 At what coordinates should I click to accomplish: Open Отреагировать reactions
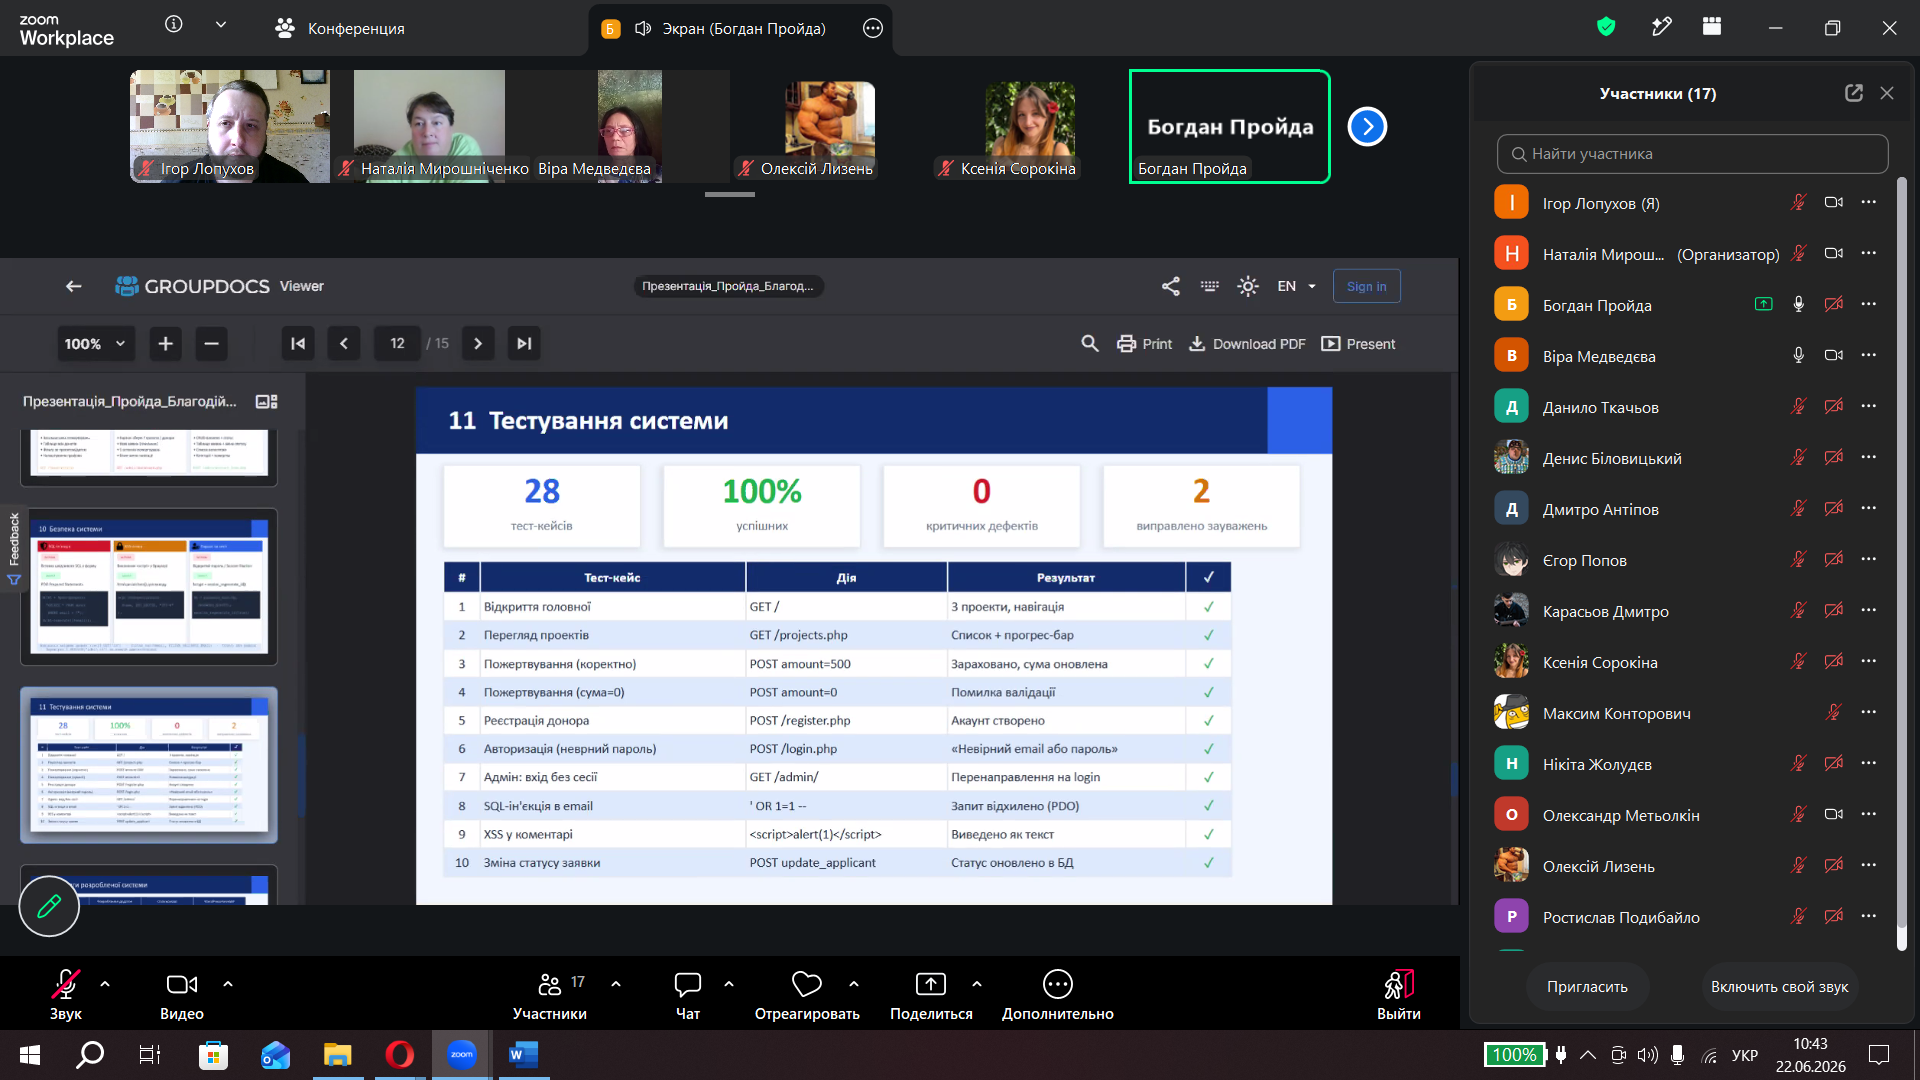pos(807,994)
